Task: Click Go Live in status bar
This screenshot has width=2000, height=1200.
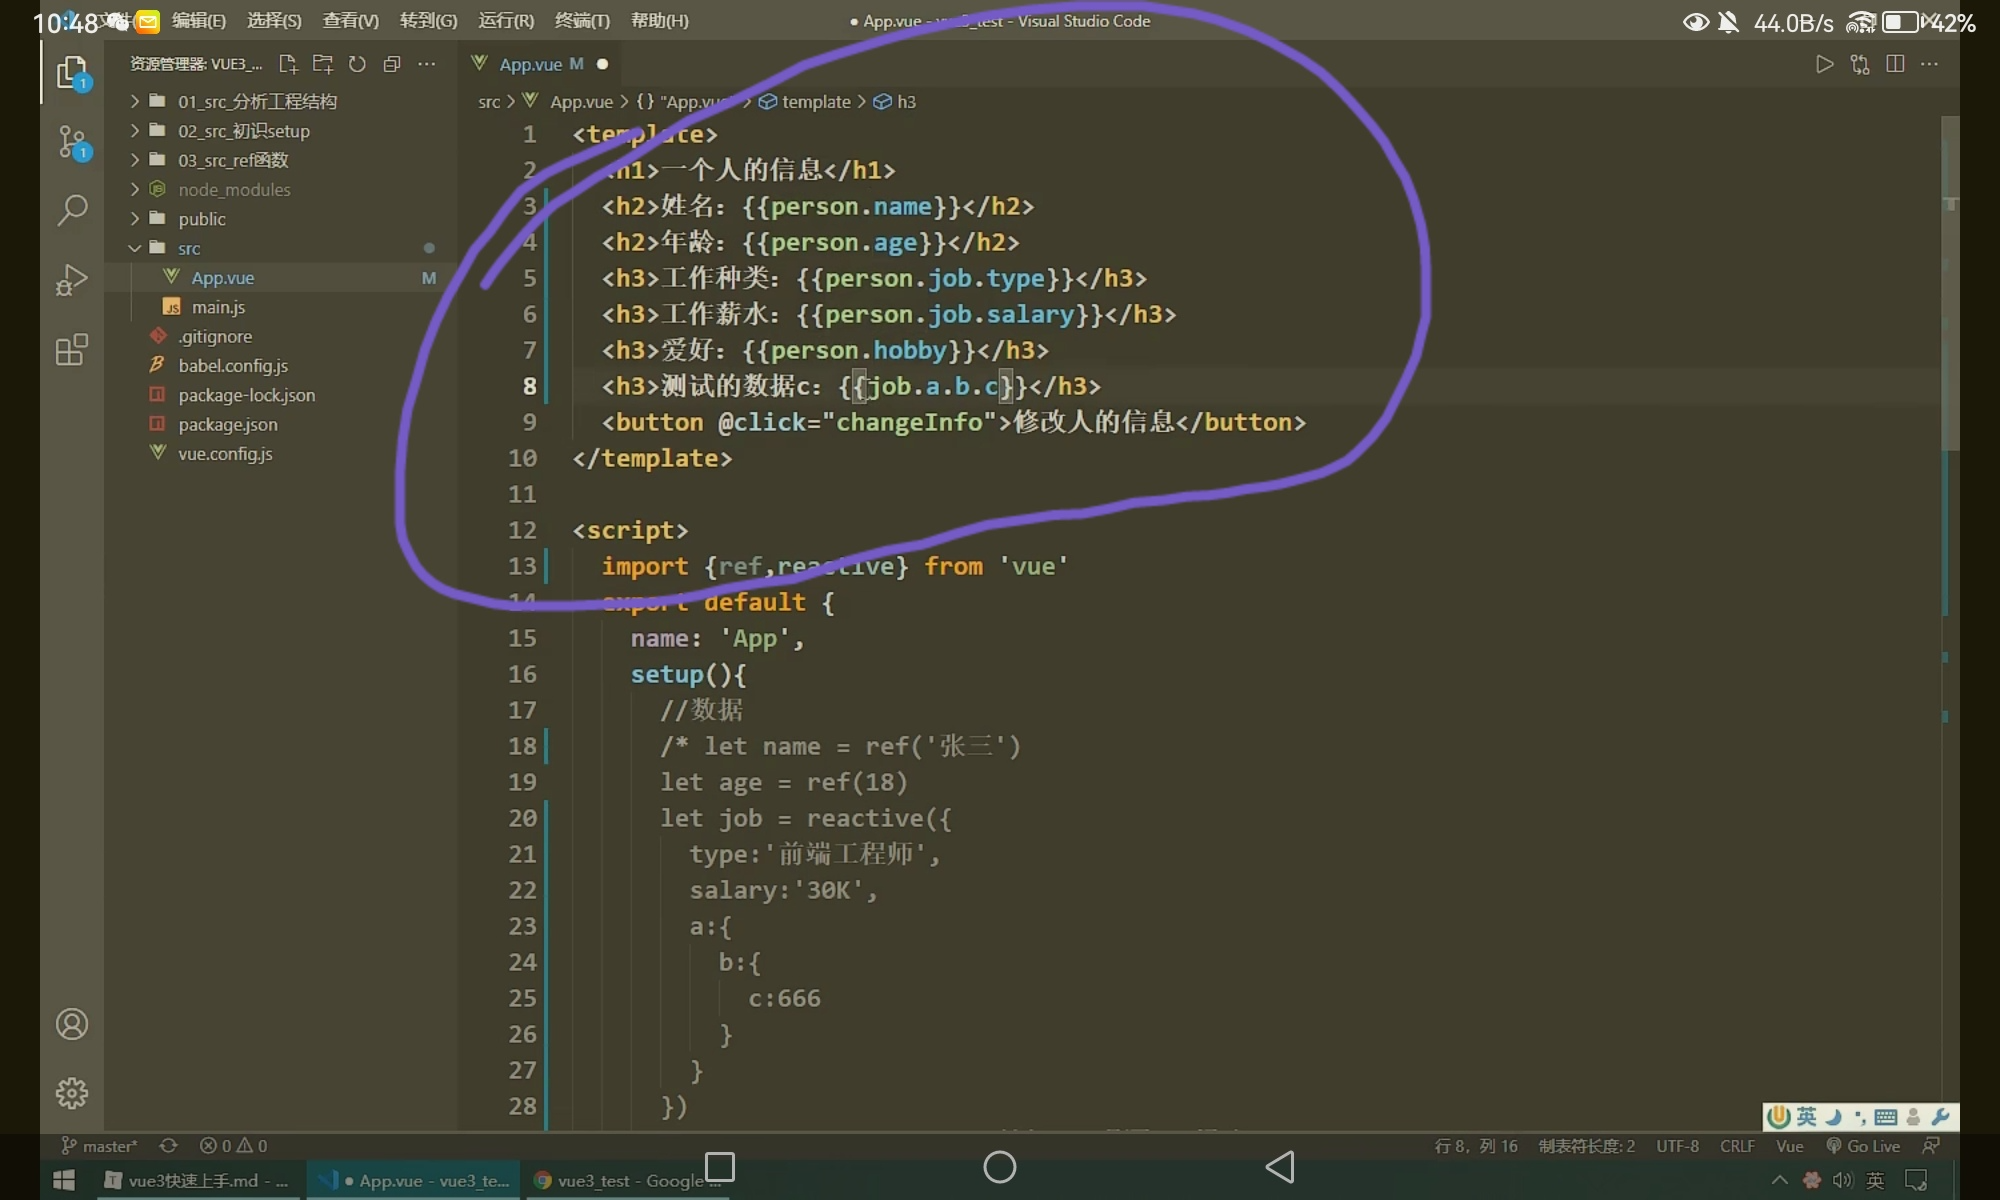Action: click(x=1863, y=1146)
